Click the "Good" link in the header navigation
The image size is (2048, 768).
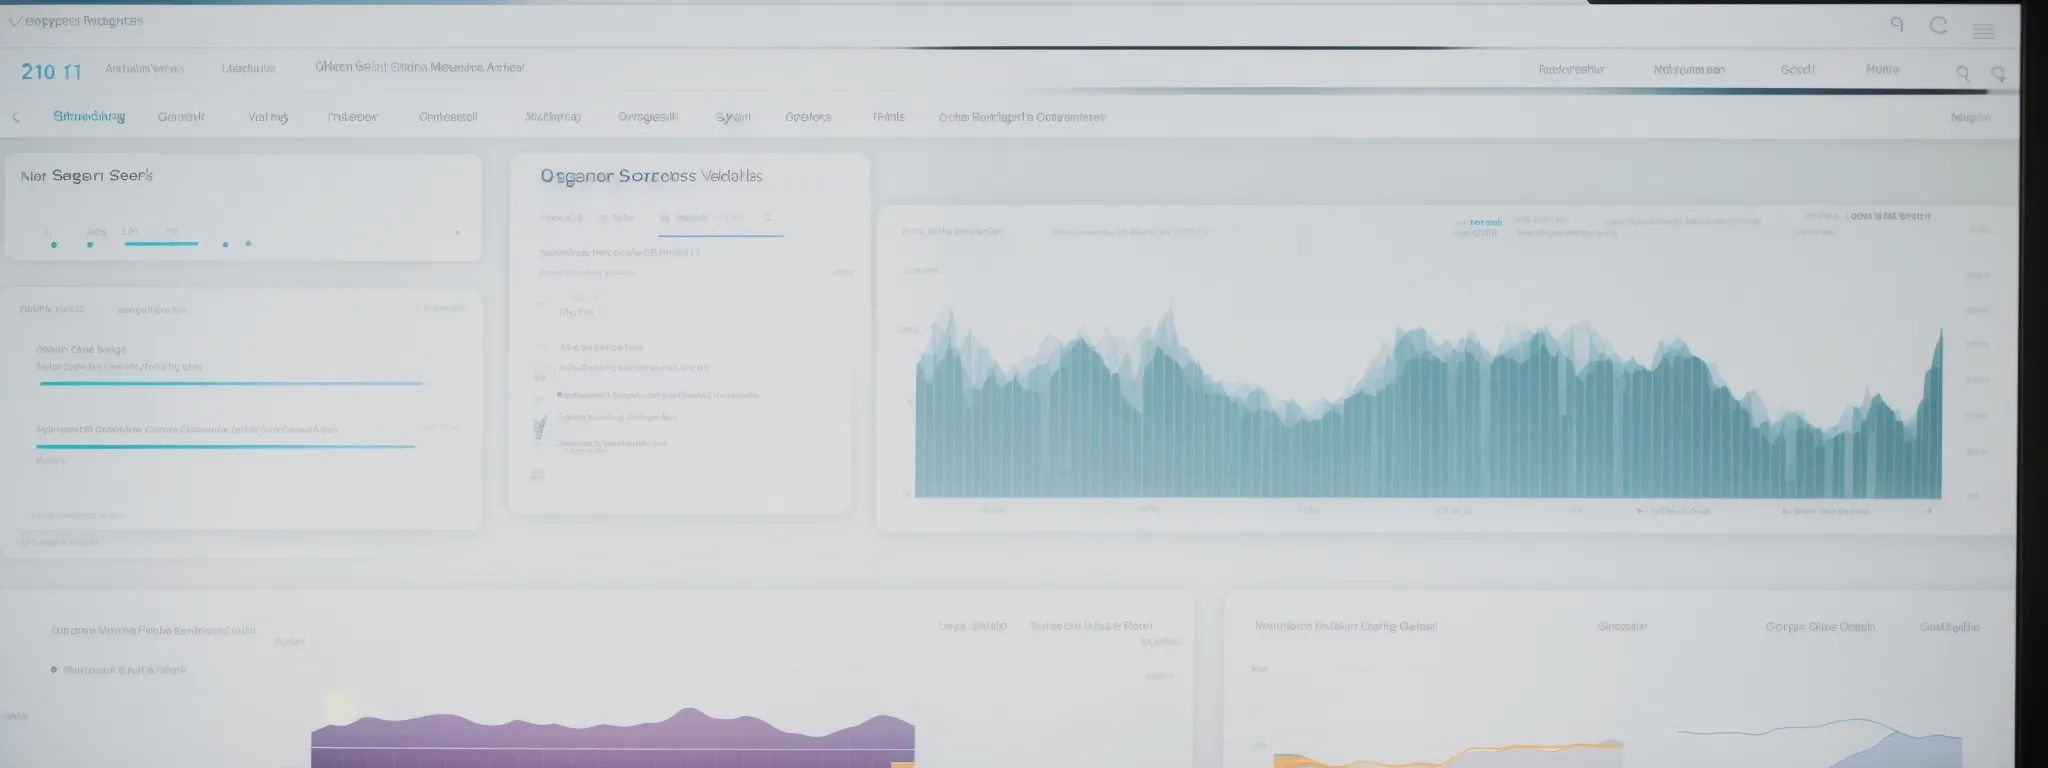[1797, 70]
